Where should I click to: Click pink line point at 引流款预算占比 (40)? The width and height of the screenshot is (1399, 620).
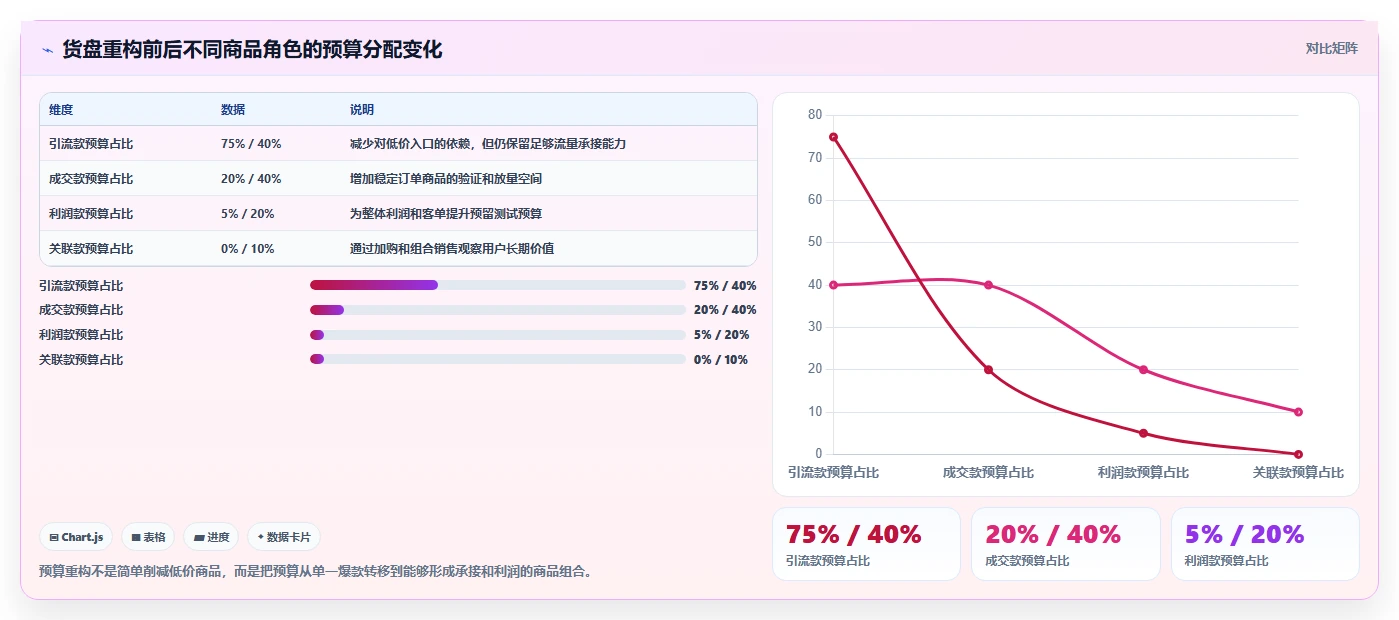[833, 285]
